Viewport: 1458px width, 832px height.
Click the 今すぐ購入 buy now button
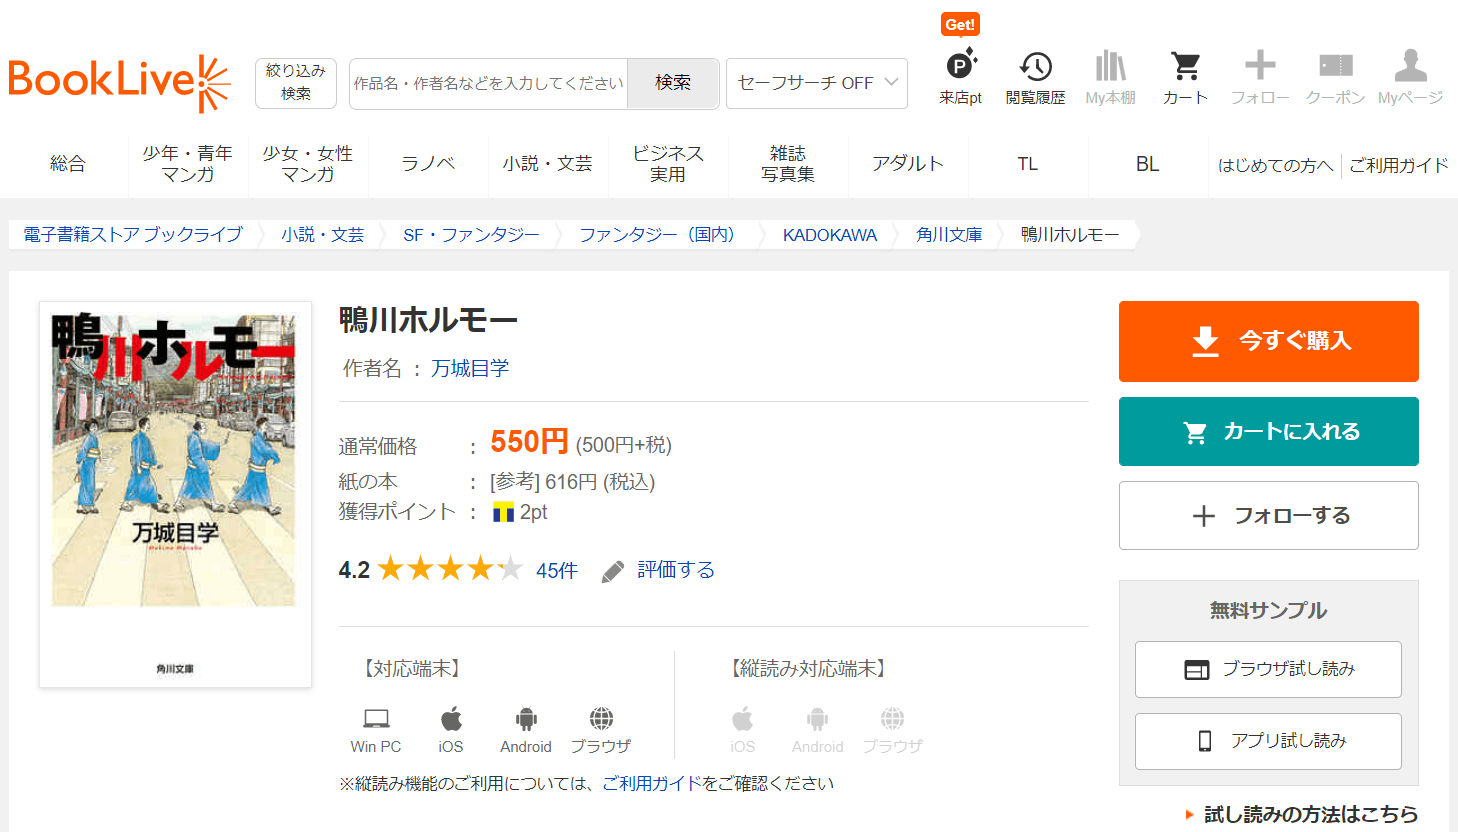point(1268,341)
